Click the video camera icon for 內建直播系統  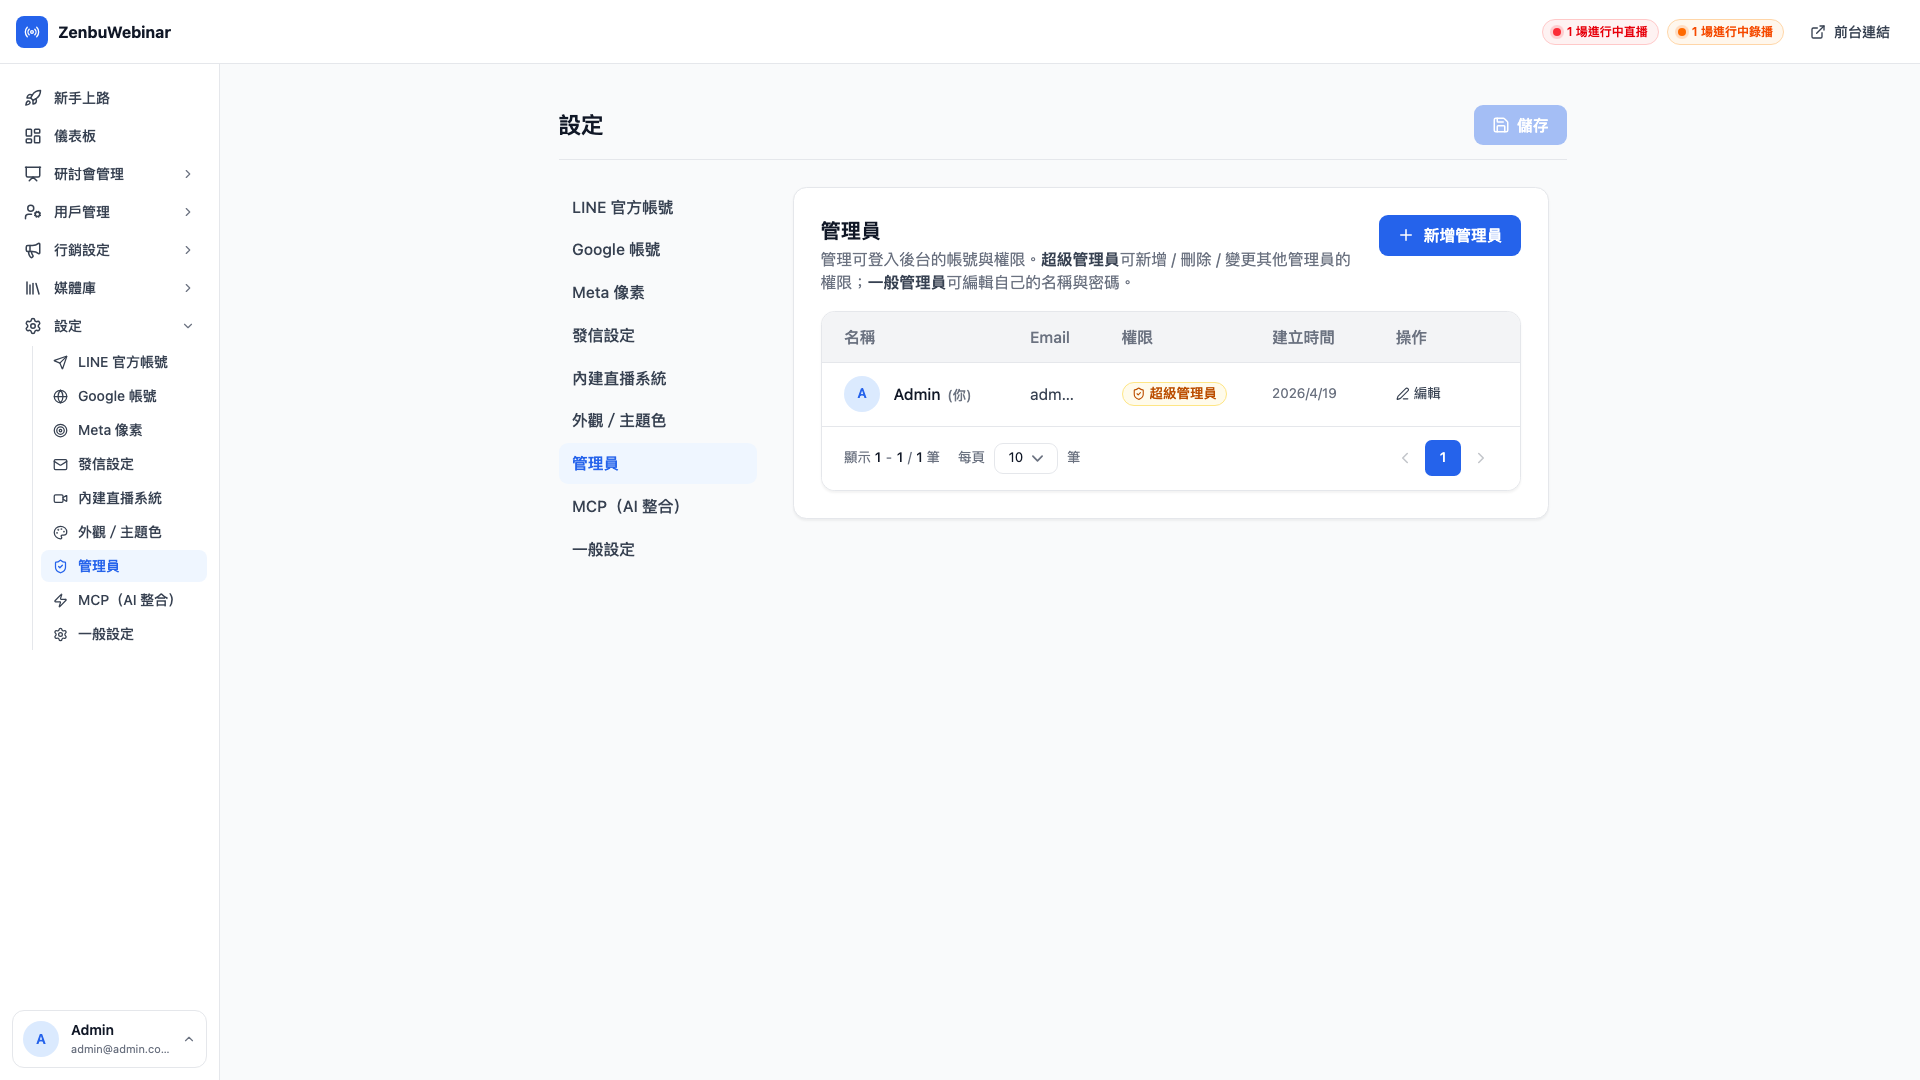61,498
